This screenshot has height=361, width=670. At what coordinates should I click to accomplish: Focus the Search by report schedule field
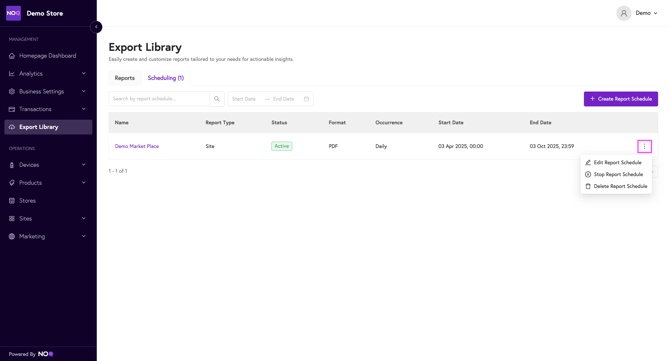(x=159, y=99)
